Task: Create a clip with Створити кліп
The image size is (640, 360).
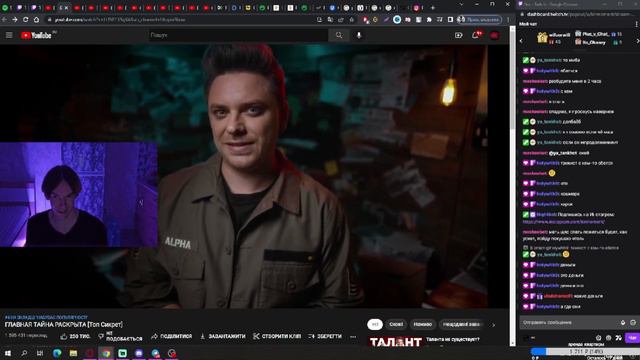Action: [x=277, y=336]
